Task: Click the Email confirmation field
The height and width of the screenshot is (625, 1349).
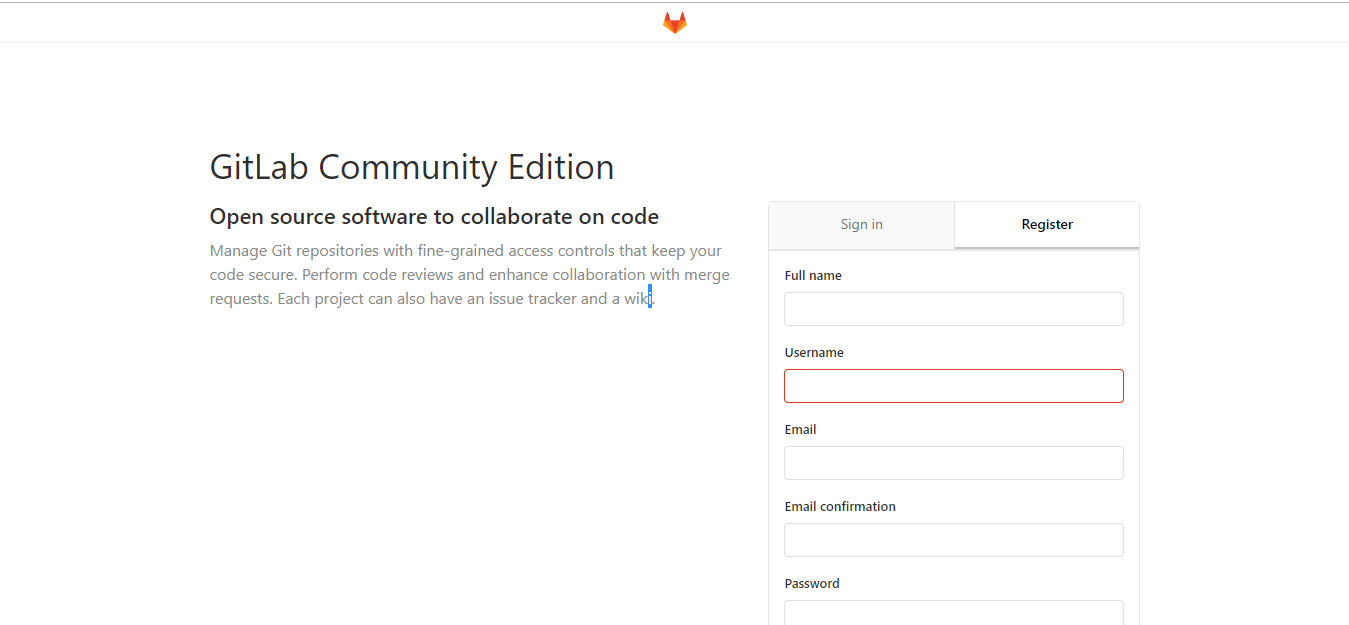Action: pos(954,540)
